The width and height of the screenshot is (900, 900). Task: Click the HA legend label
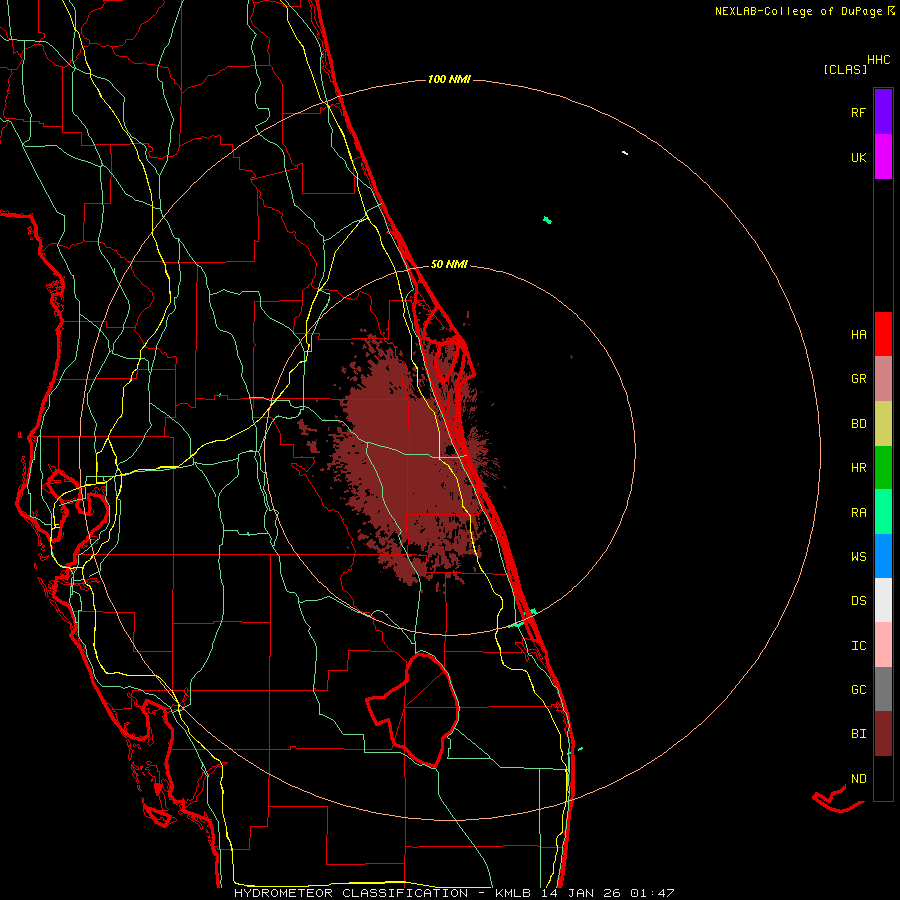pos(858,334)
